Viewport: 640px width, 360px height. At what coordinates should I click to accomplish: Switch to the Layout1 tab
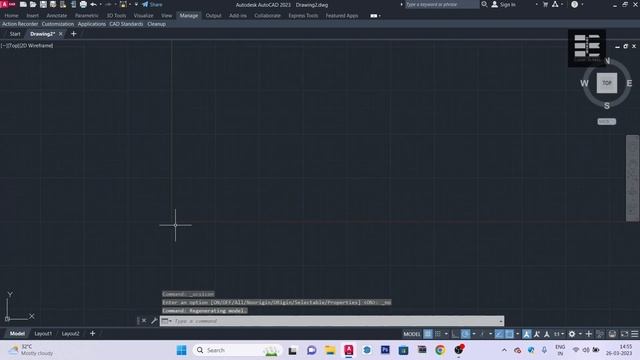click(x=43, y=333)
